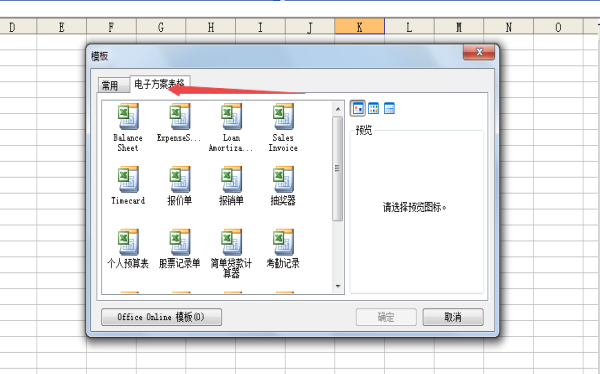Select column F header in spreadsheet

[x=111, y=27]
